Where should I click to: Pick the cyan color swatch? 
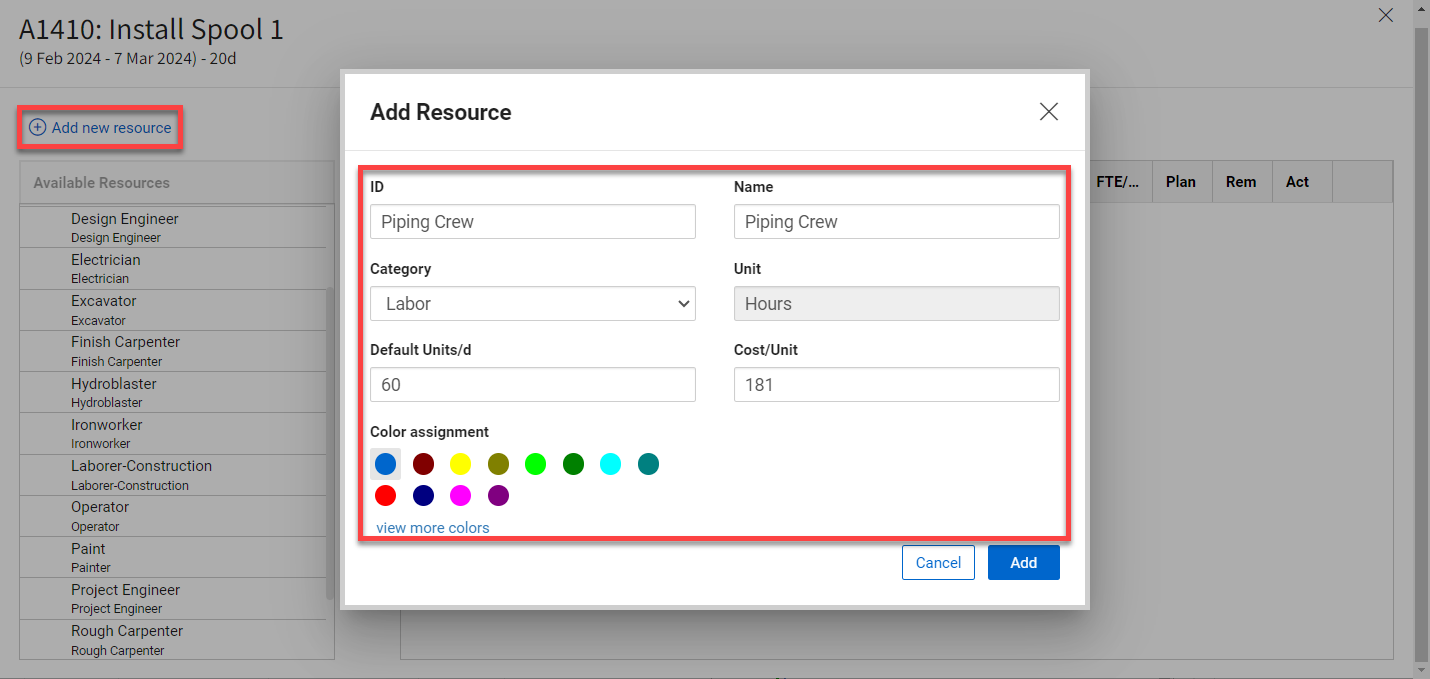[x=610, y=464]
